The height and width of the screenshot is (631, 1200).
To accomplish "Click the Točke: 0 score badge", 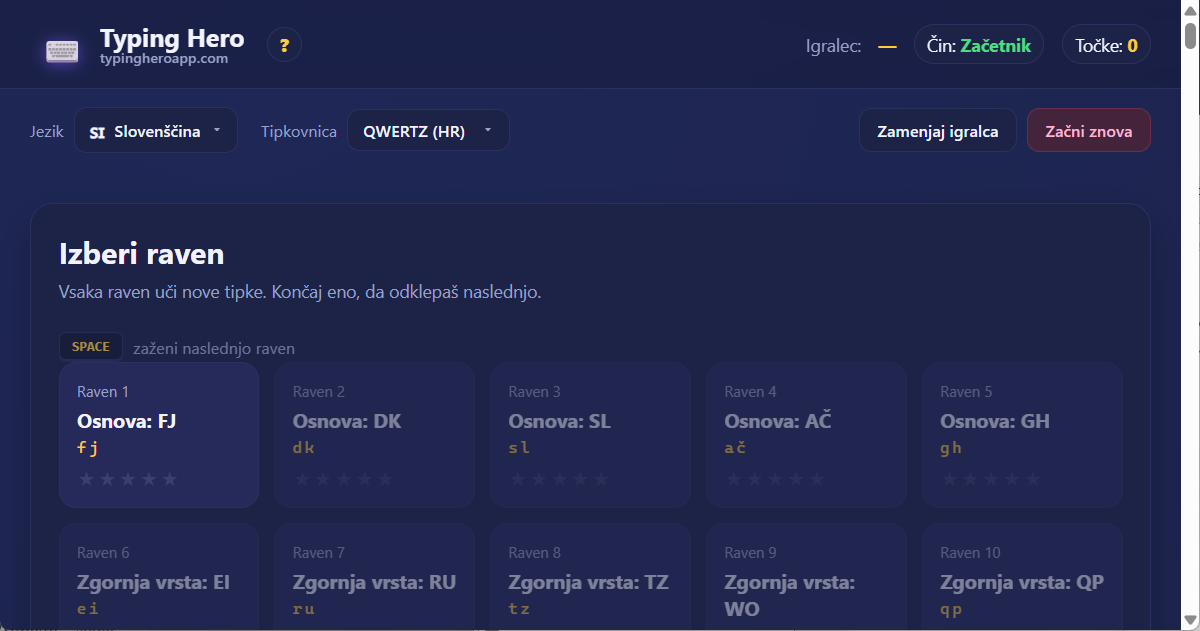I will (x=1106, y=45).
